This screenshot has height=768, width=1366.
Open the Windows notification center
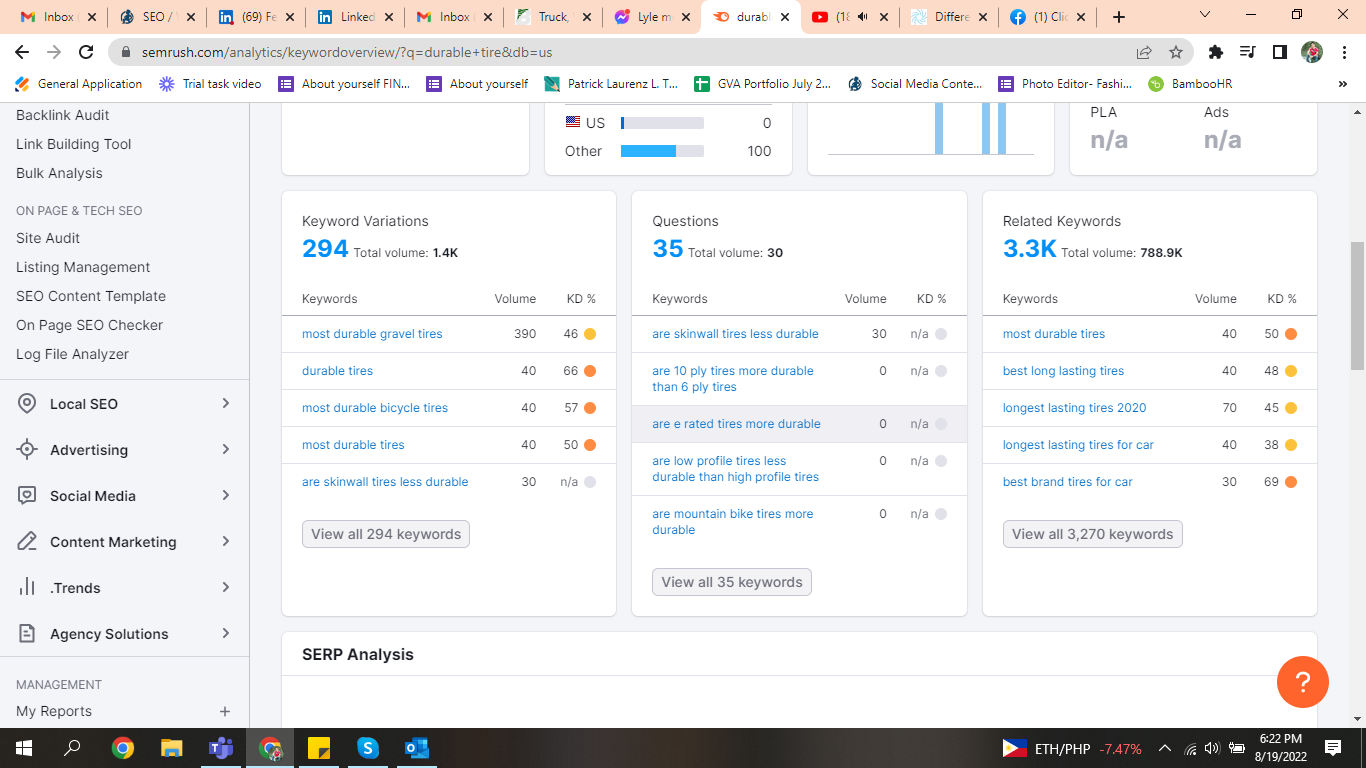1333,748
